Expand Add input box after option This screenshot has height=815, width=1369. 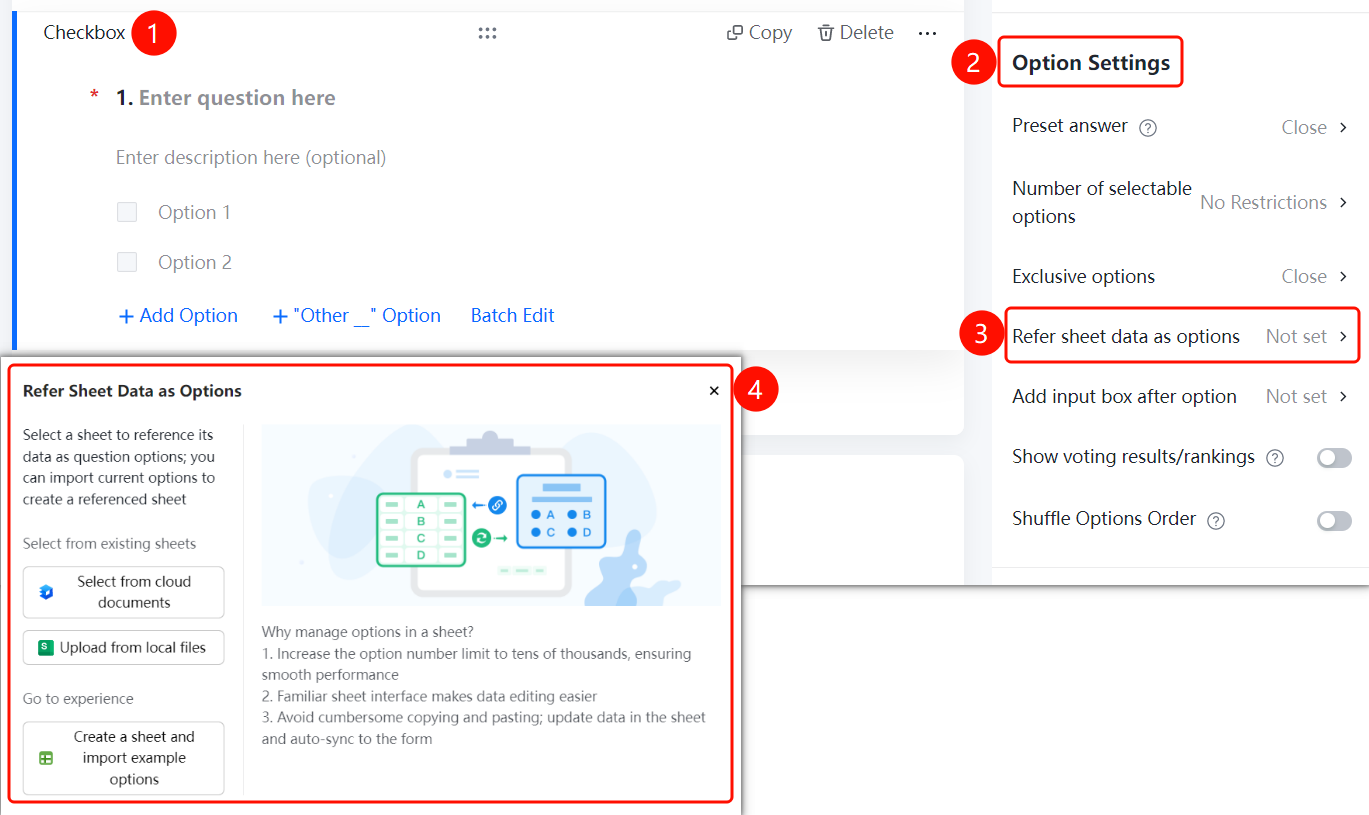(x=1180, y=396)
